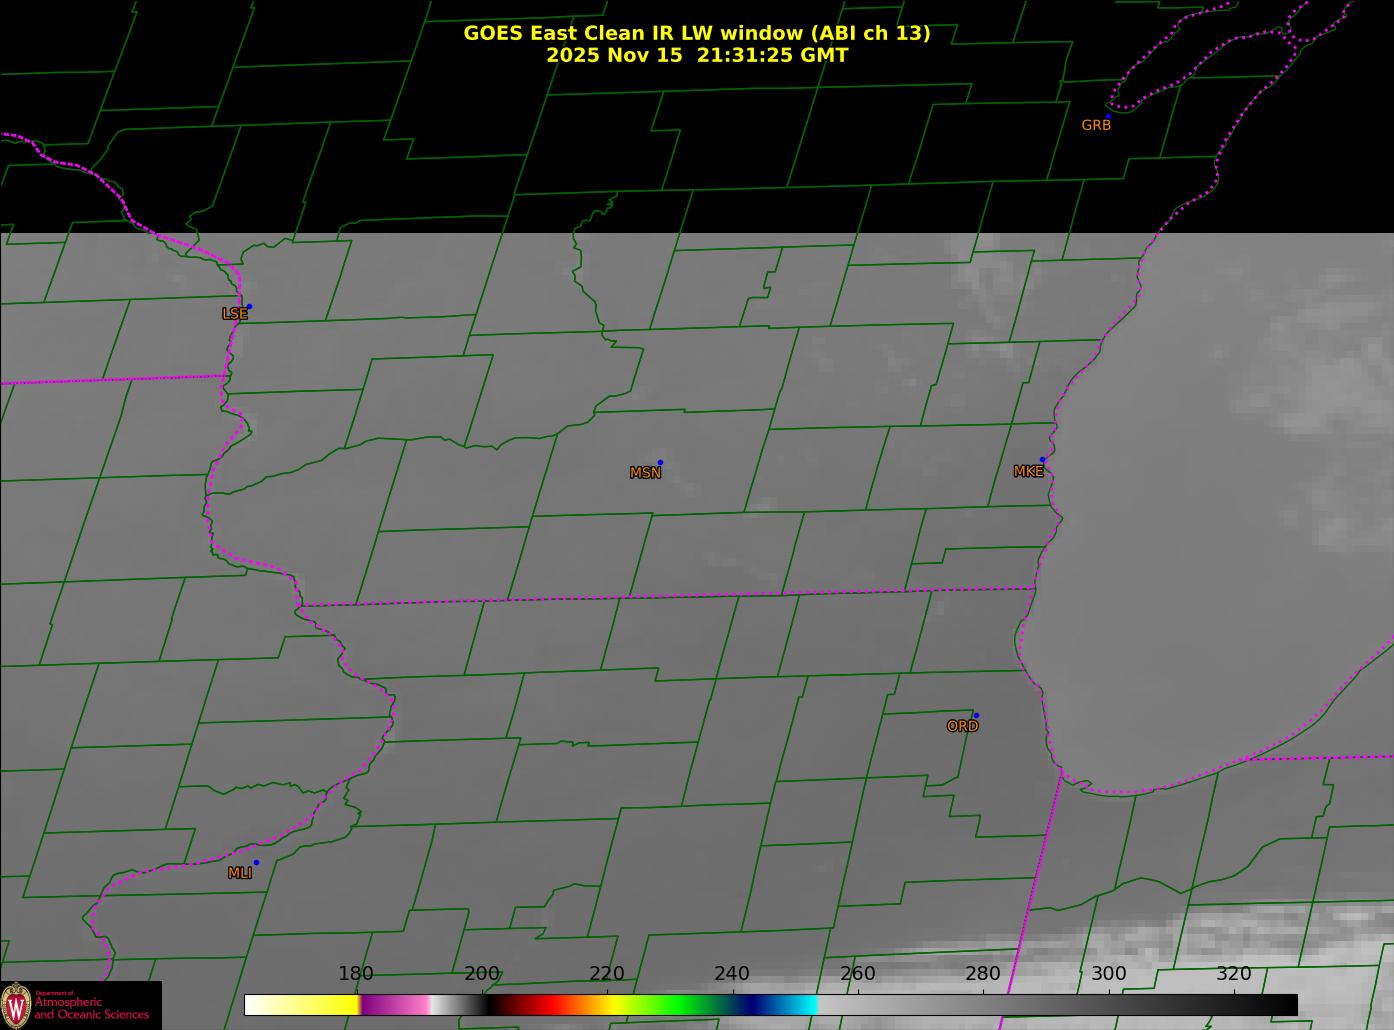Image resolution: width=1394 pixels, height=1030 pixels.
Task: Click the 280 tick label on colorbar
Action: coord(982,974)
